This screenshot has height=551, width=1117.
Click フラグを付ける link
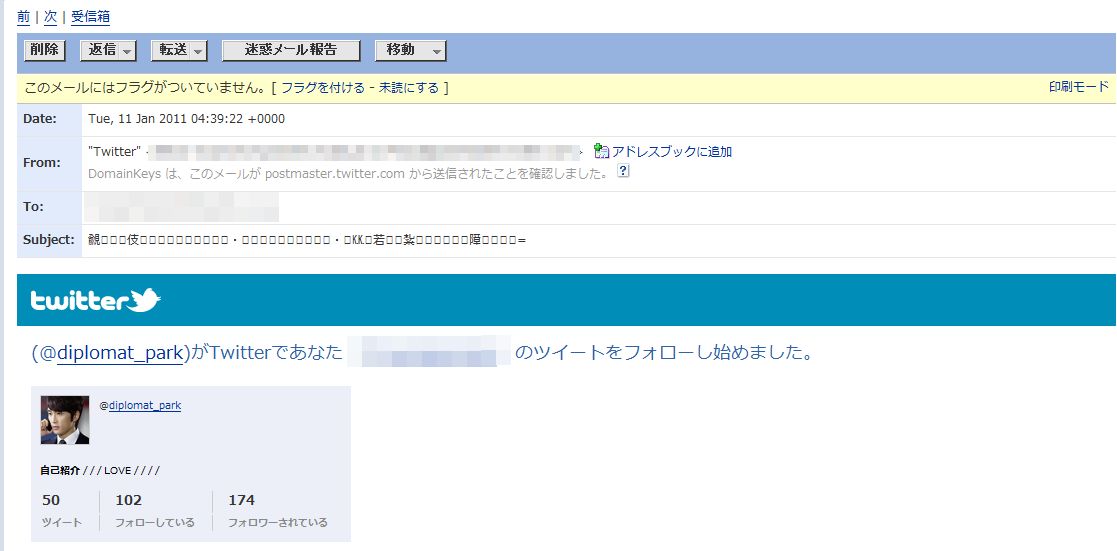tap(323, 88)
